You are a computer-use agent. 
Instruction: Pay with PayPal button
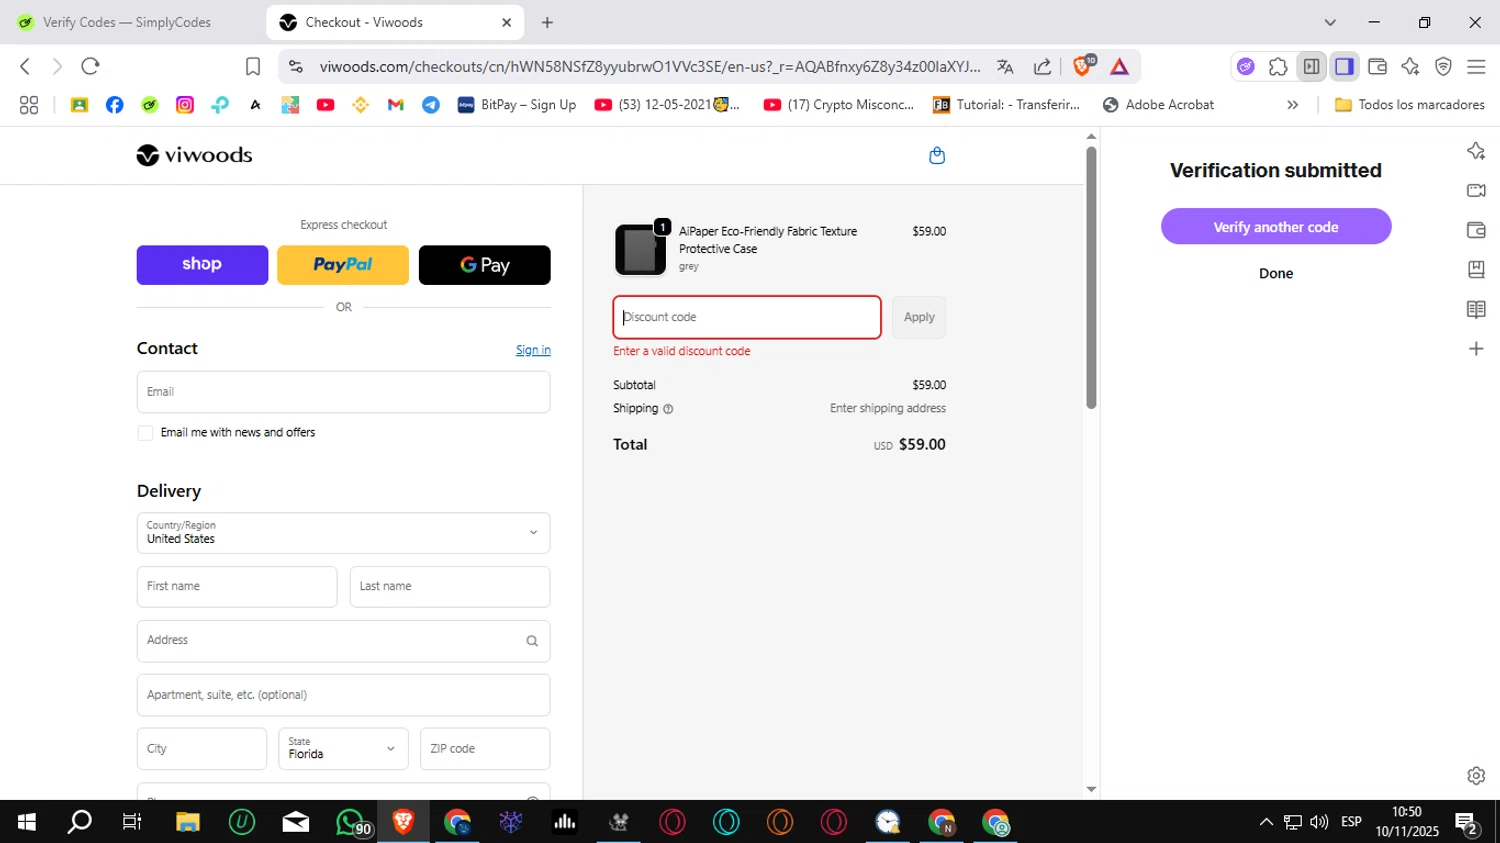(343, 265)
